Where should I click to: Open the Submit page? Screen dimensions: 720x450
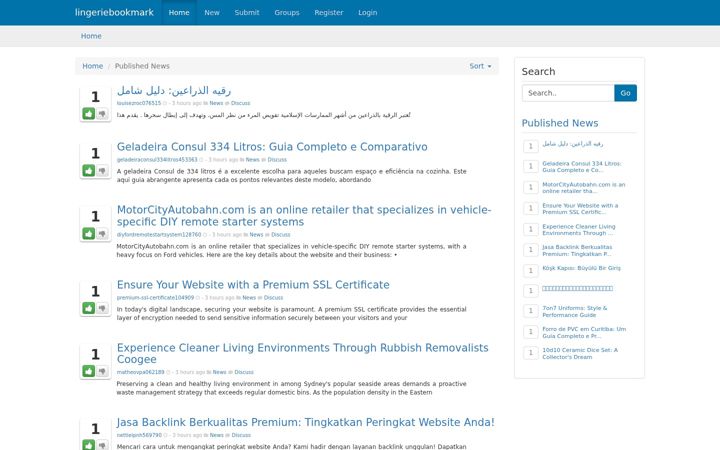[247, 12]
